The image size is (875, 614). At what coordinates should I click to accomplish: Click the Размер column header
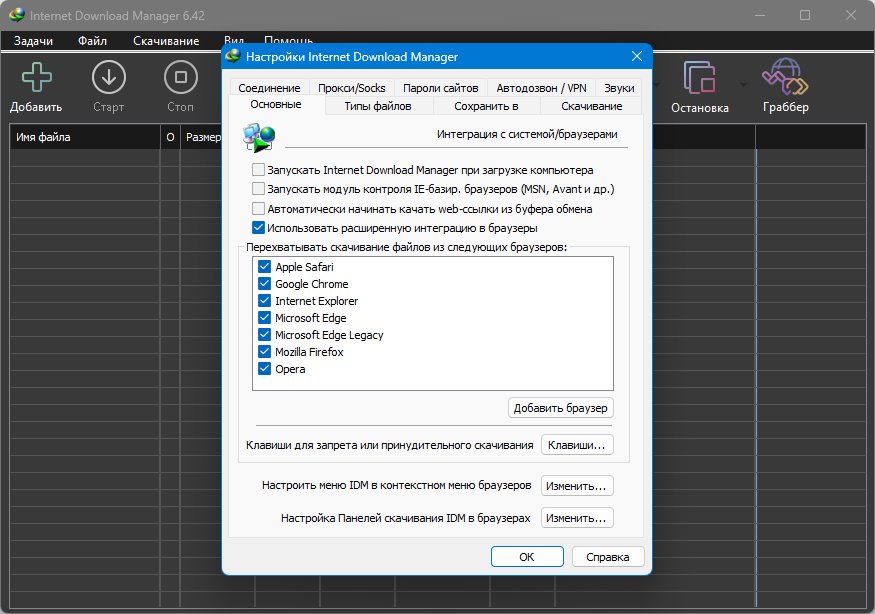coord(202,137)
